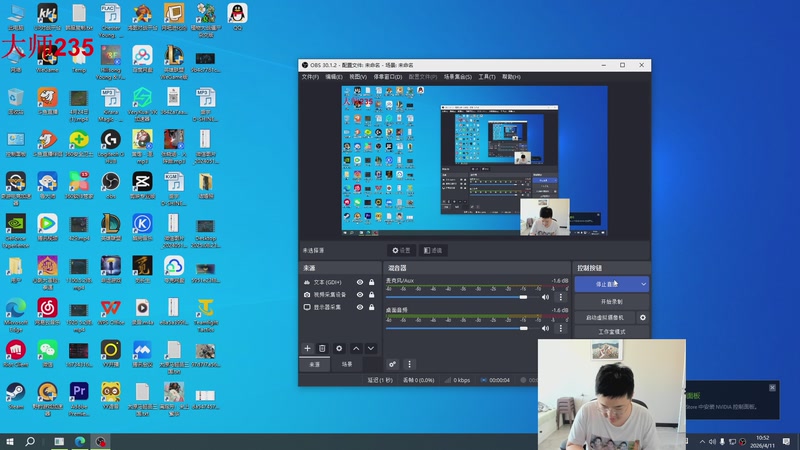The image size is (800, 450).
Task: Toggle visibility of 文本 (GDI+) source
Action: (360, 282)
